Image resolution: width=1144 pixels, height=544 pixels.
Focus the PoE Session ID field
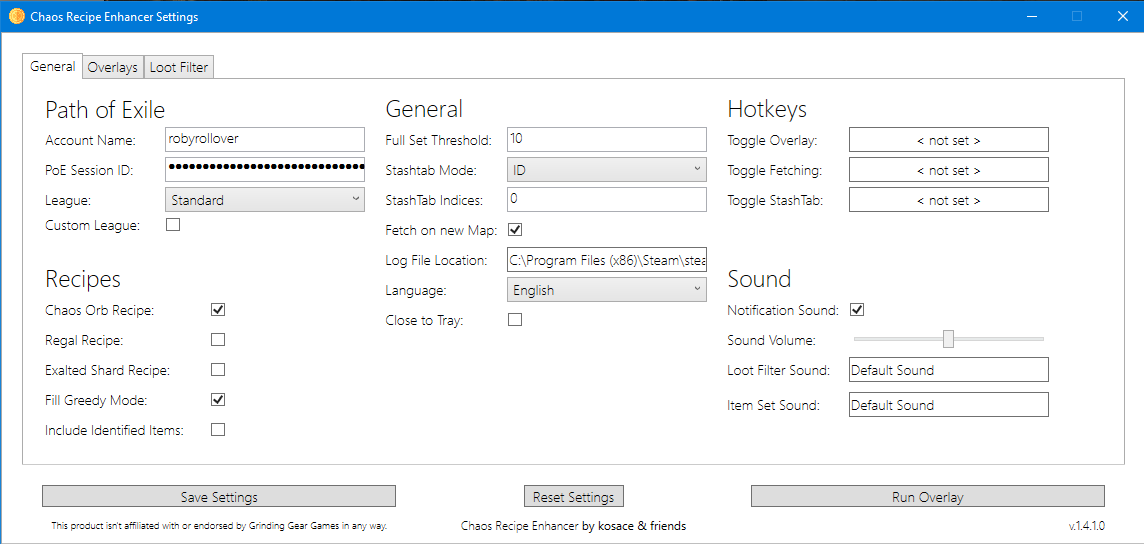click(x=265, y=169)
